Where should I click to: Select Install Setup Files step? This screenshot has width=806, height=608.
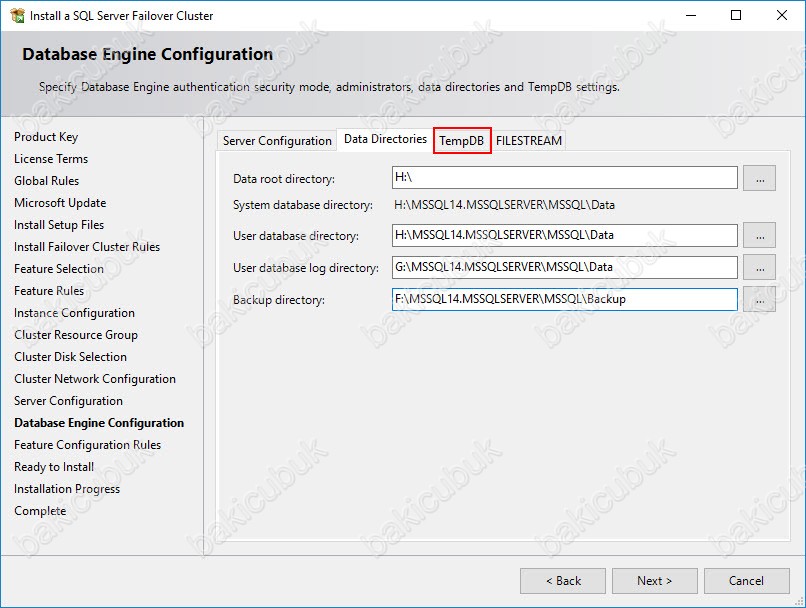[59, 225]
